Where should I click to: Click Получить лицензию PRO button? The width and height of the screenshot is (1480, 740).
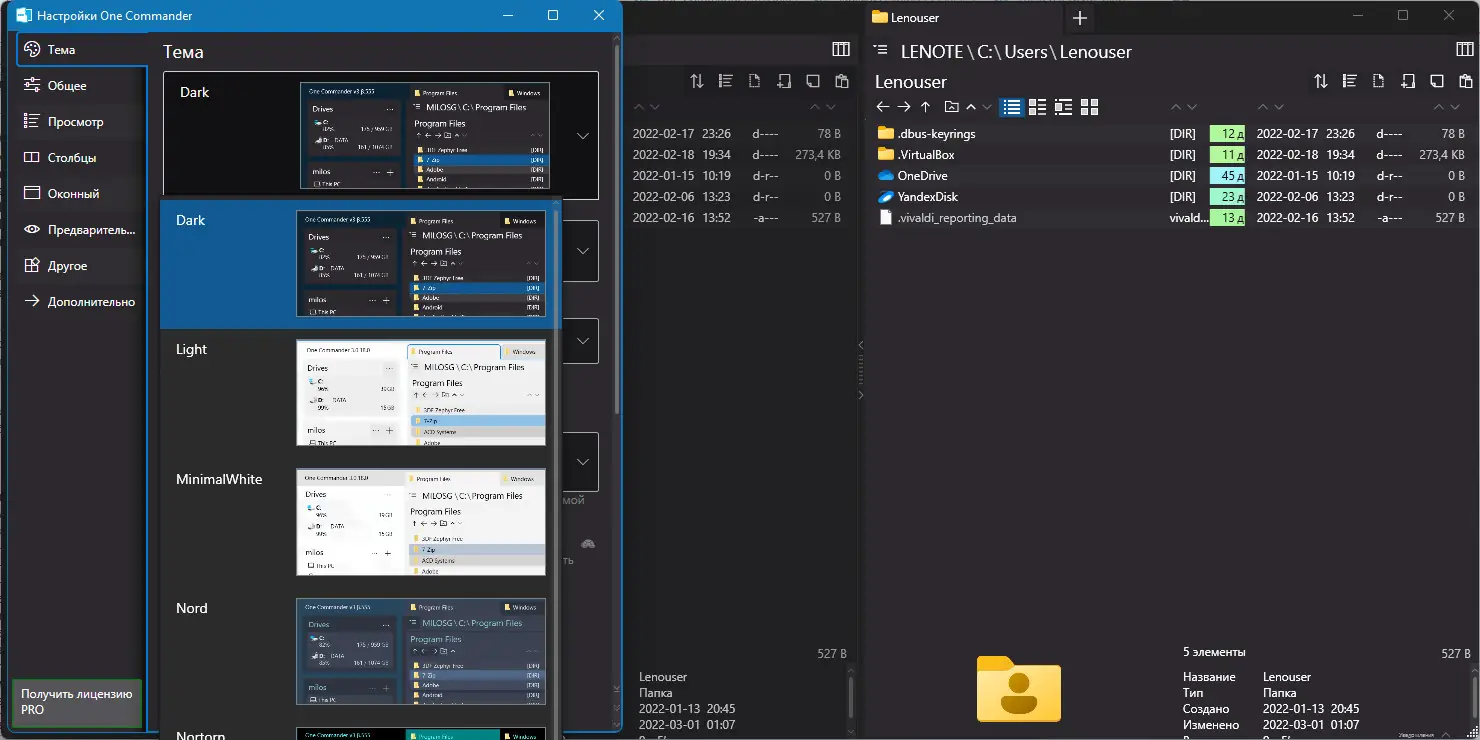pyautogui.click(x=77, y=702)
